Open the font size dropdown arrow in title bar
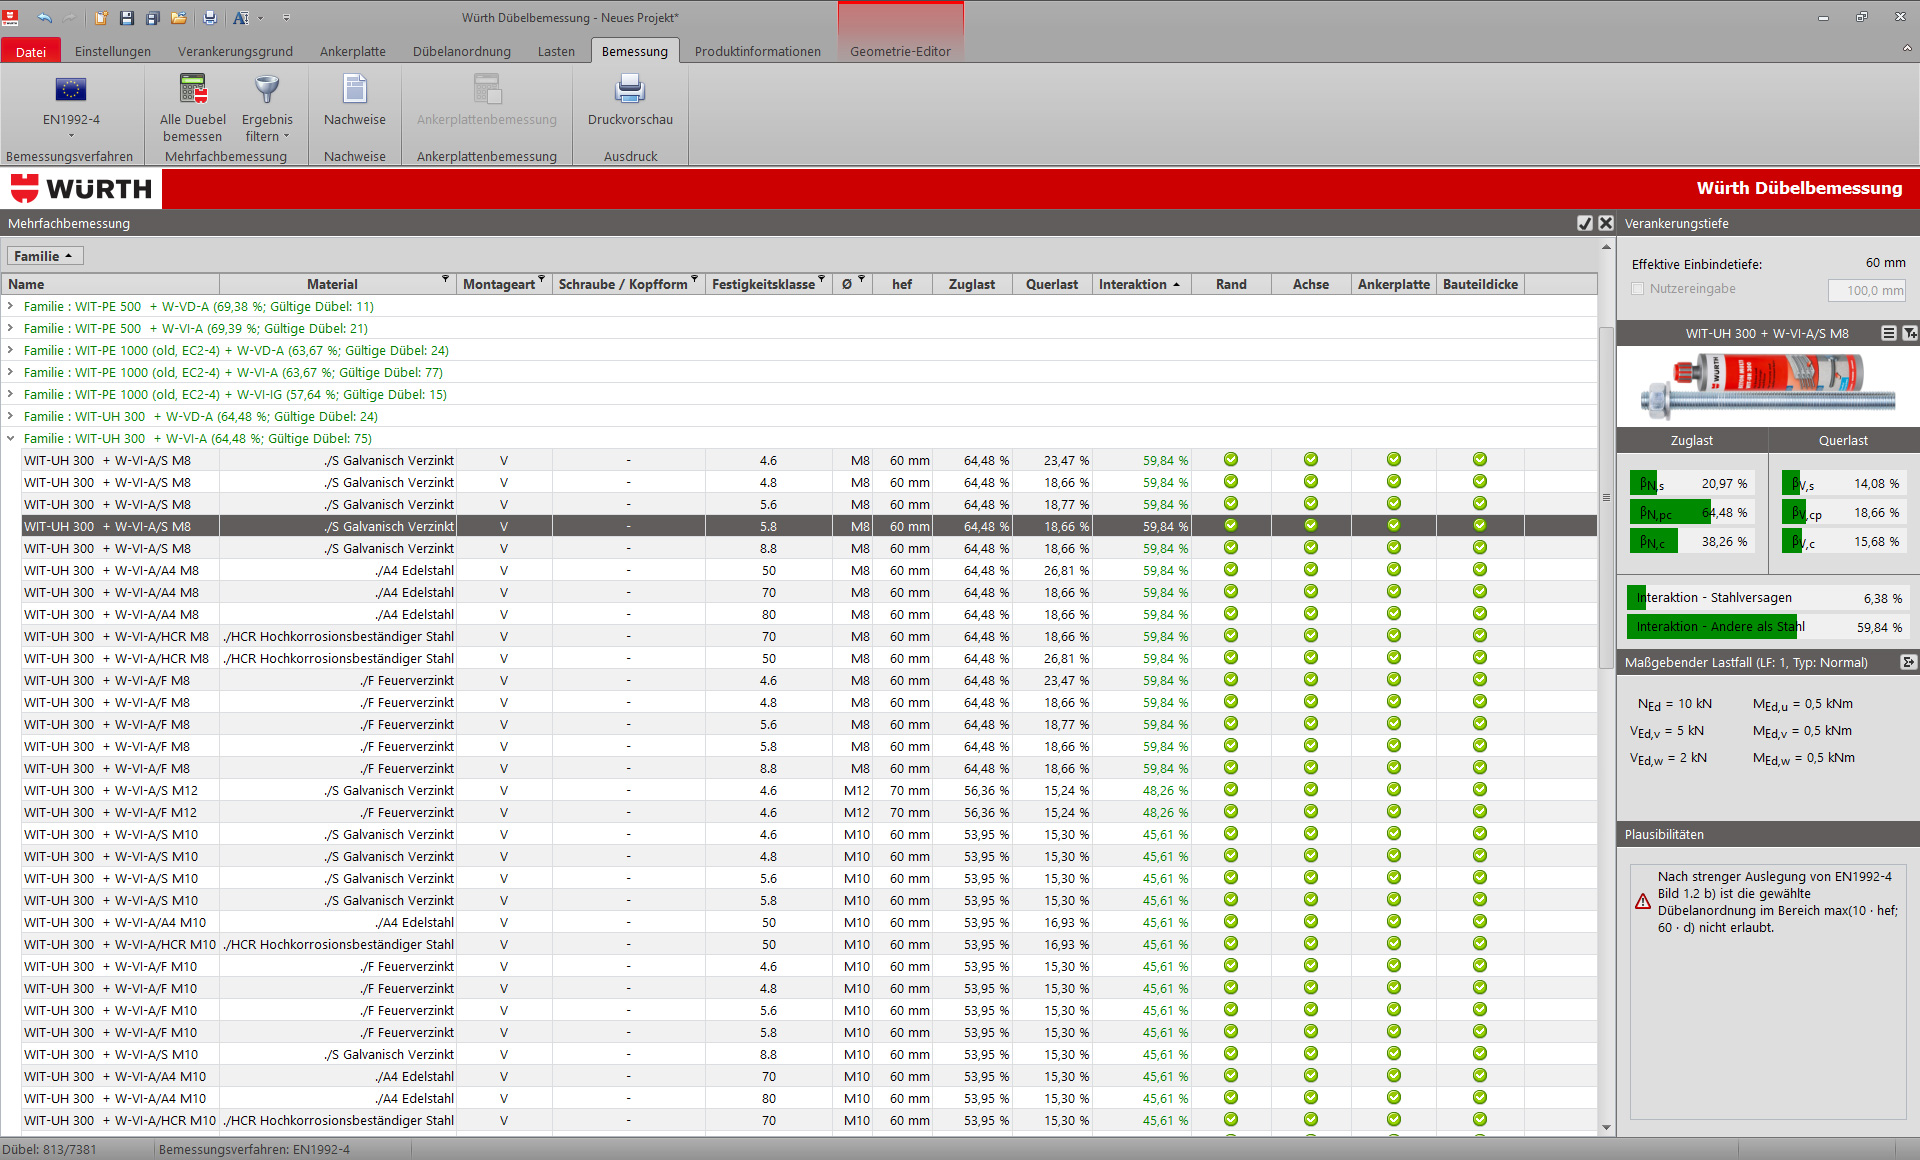The height and width of the screenshot is (1160, 1920). [x=261, y=17]
